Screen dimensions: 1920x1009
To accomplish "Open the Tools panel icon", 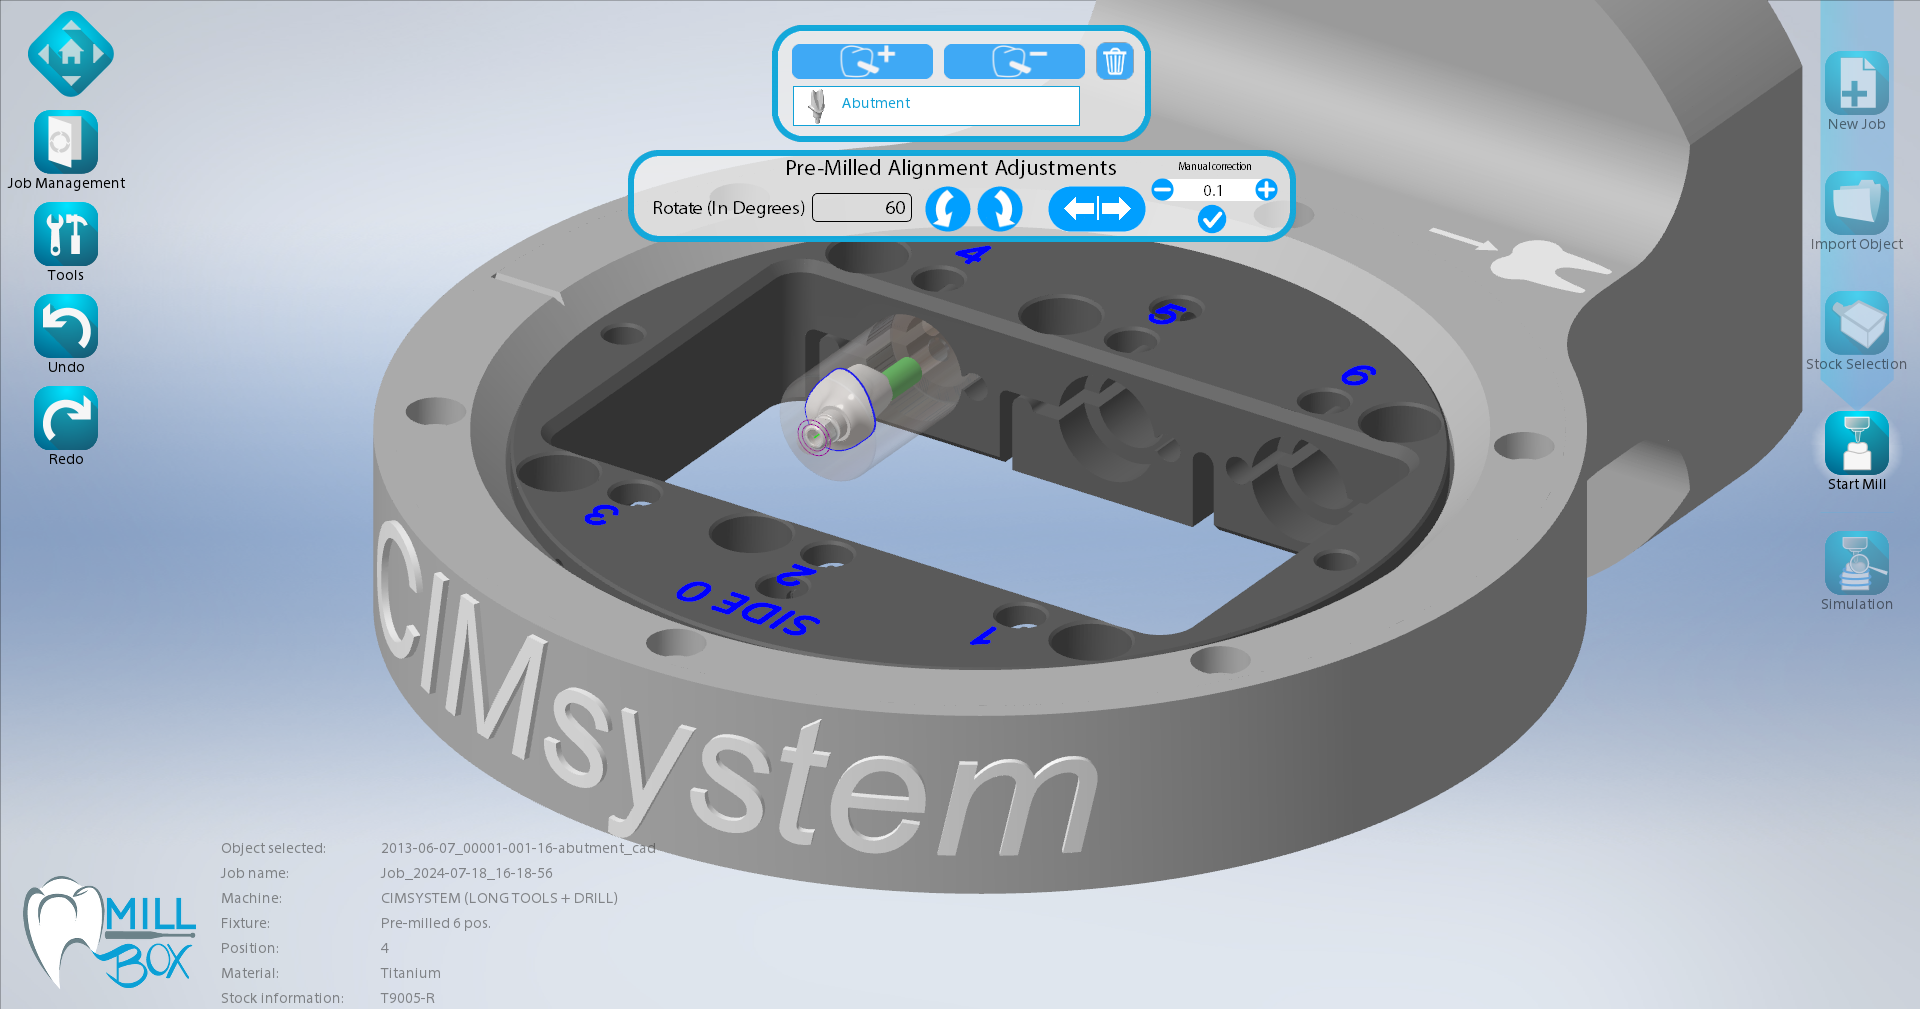I will [66, 234].
